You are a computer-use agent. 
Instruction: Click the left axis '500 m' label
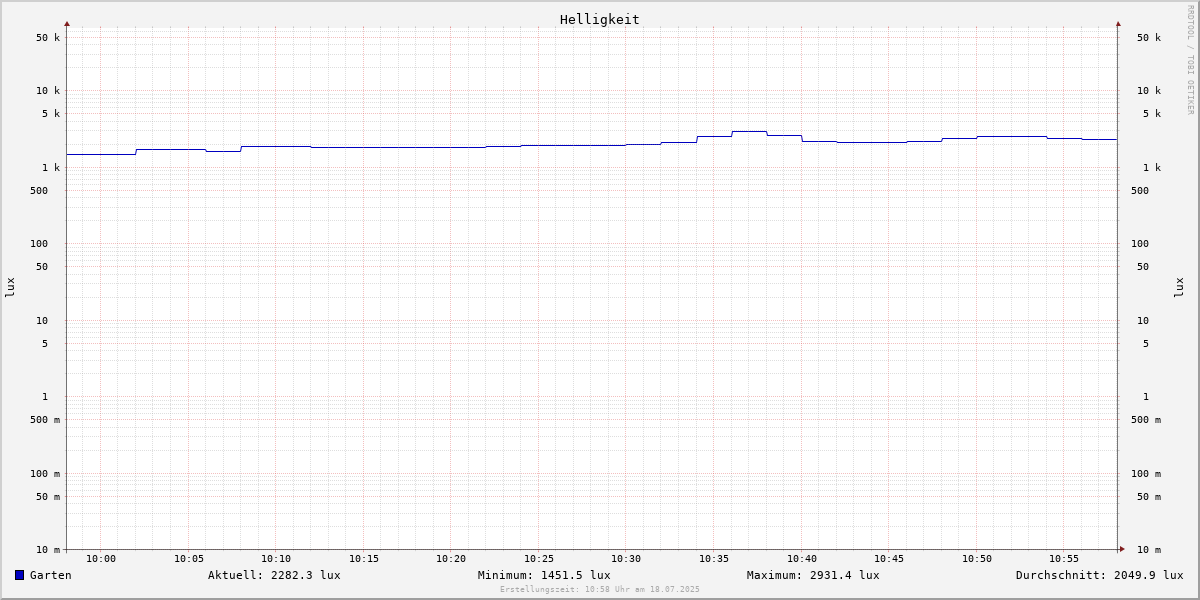coord(45,420)
